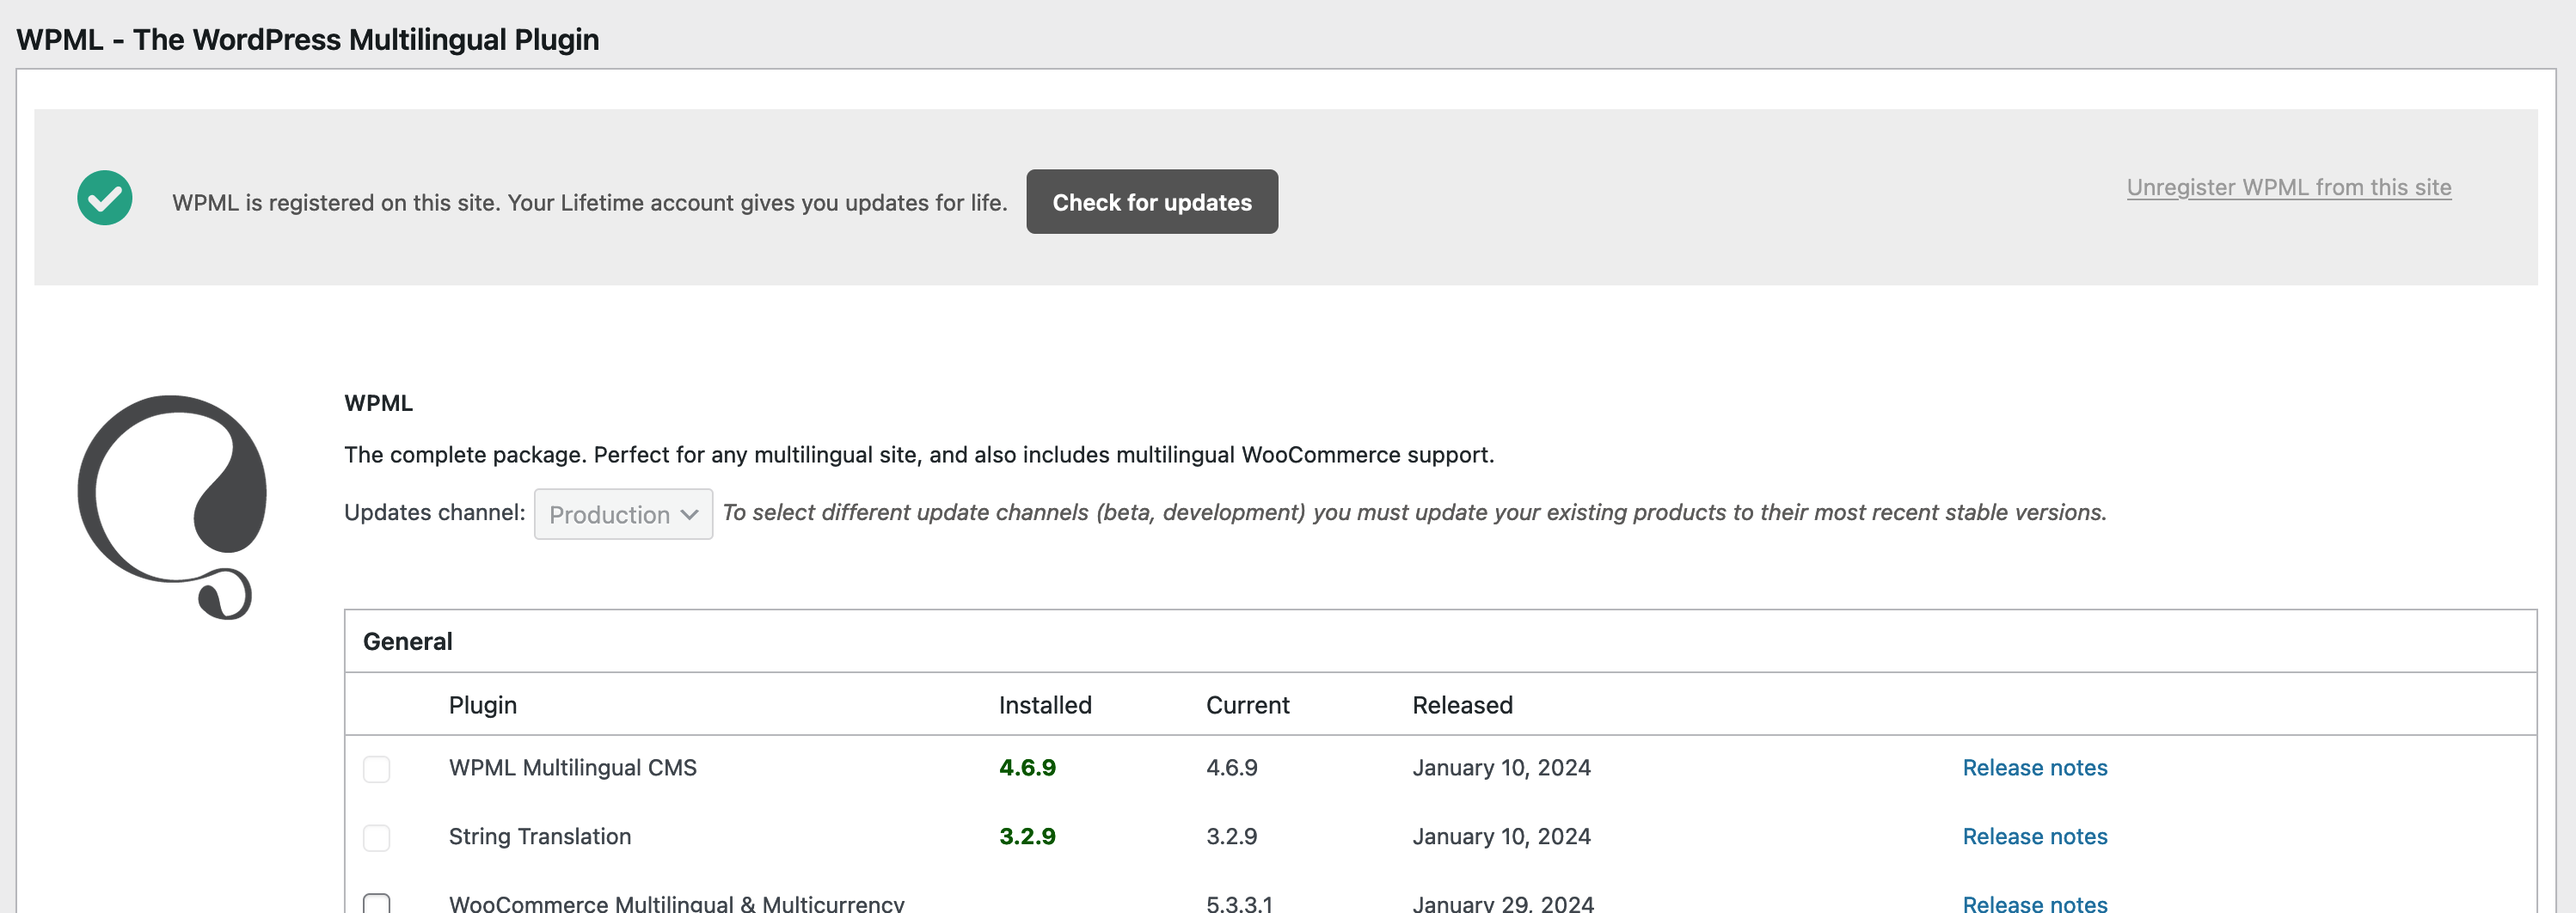
Task: Click the WPML logo image
Action: tap(172, 507)
